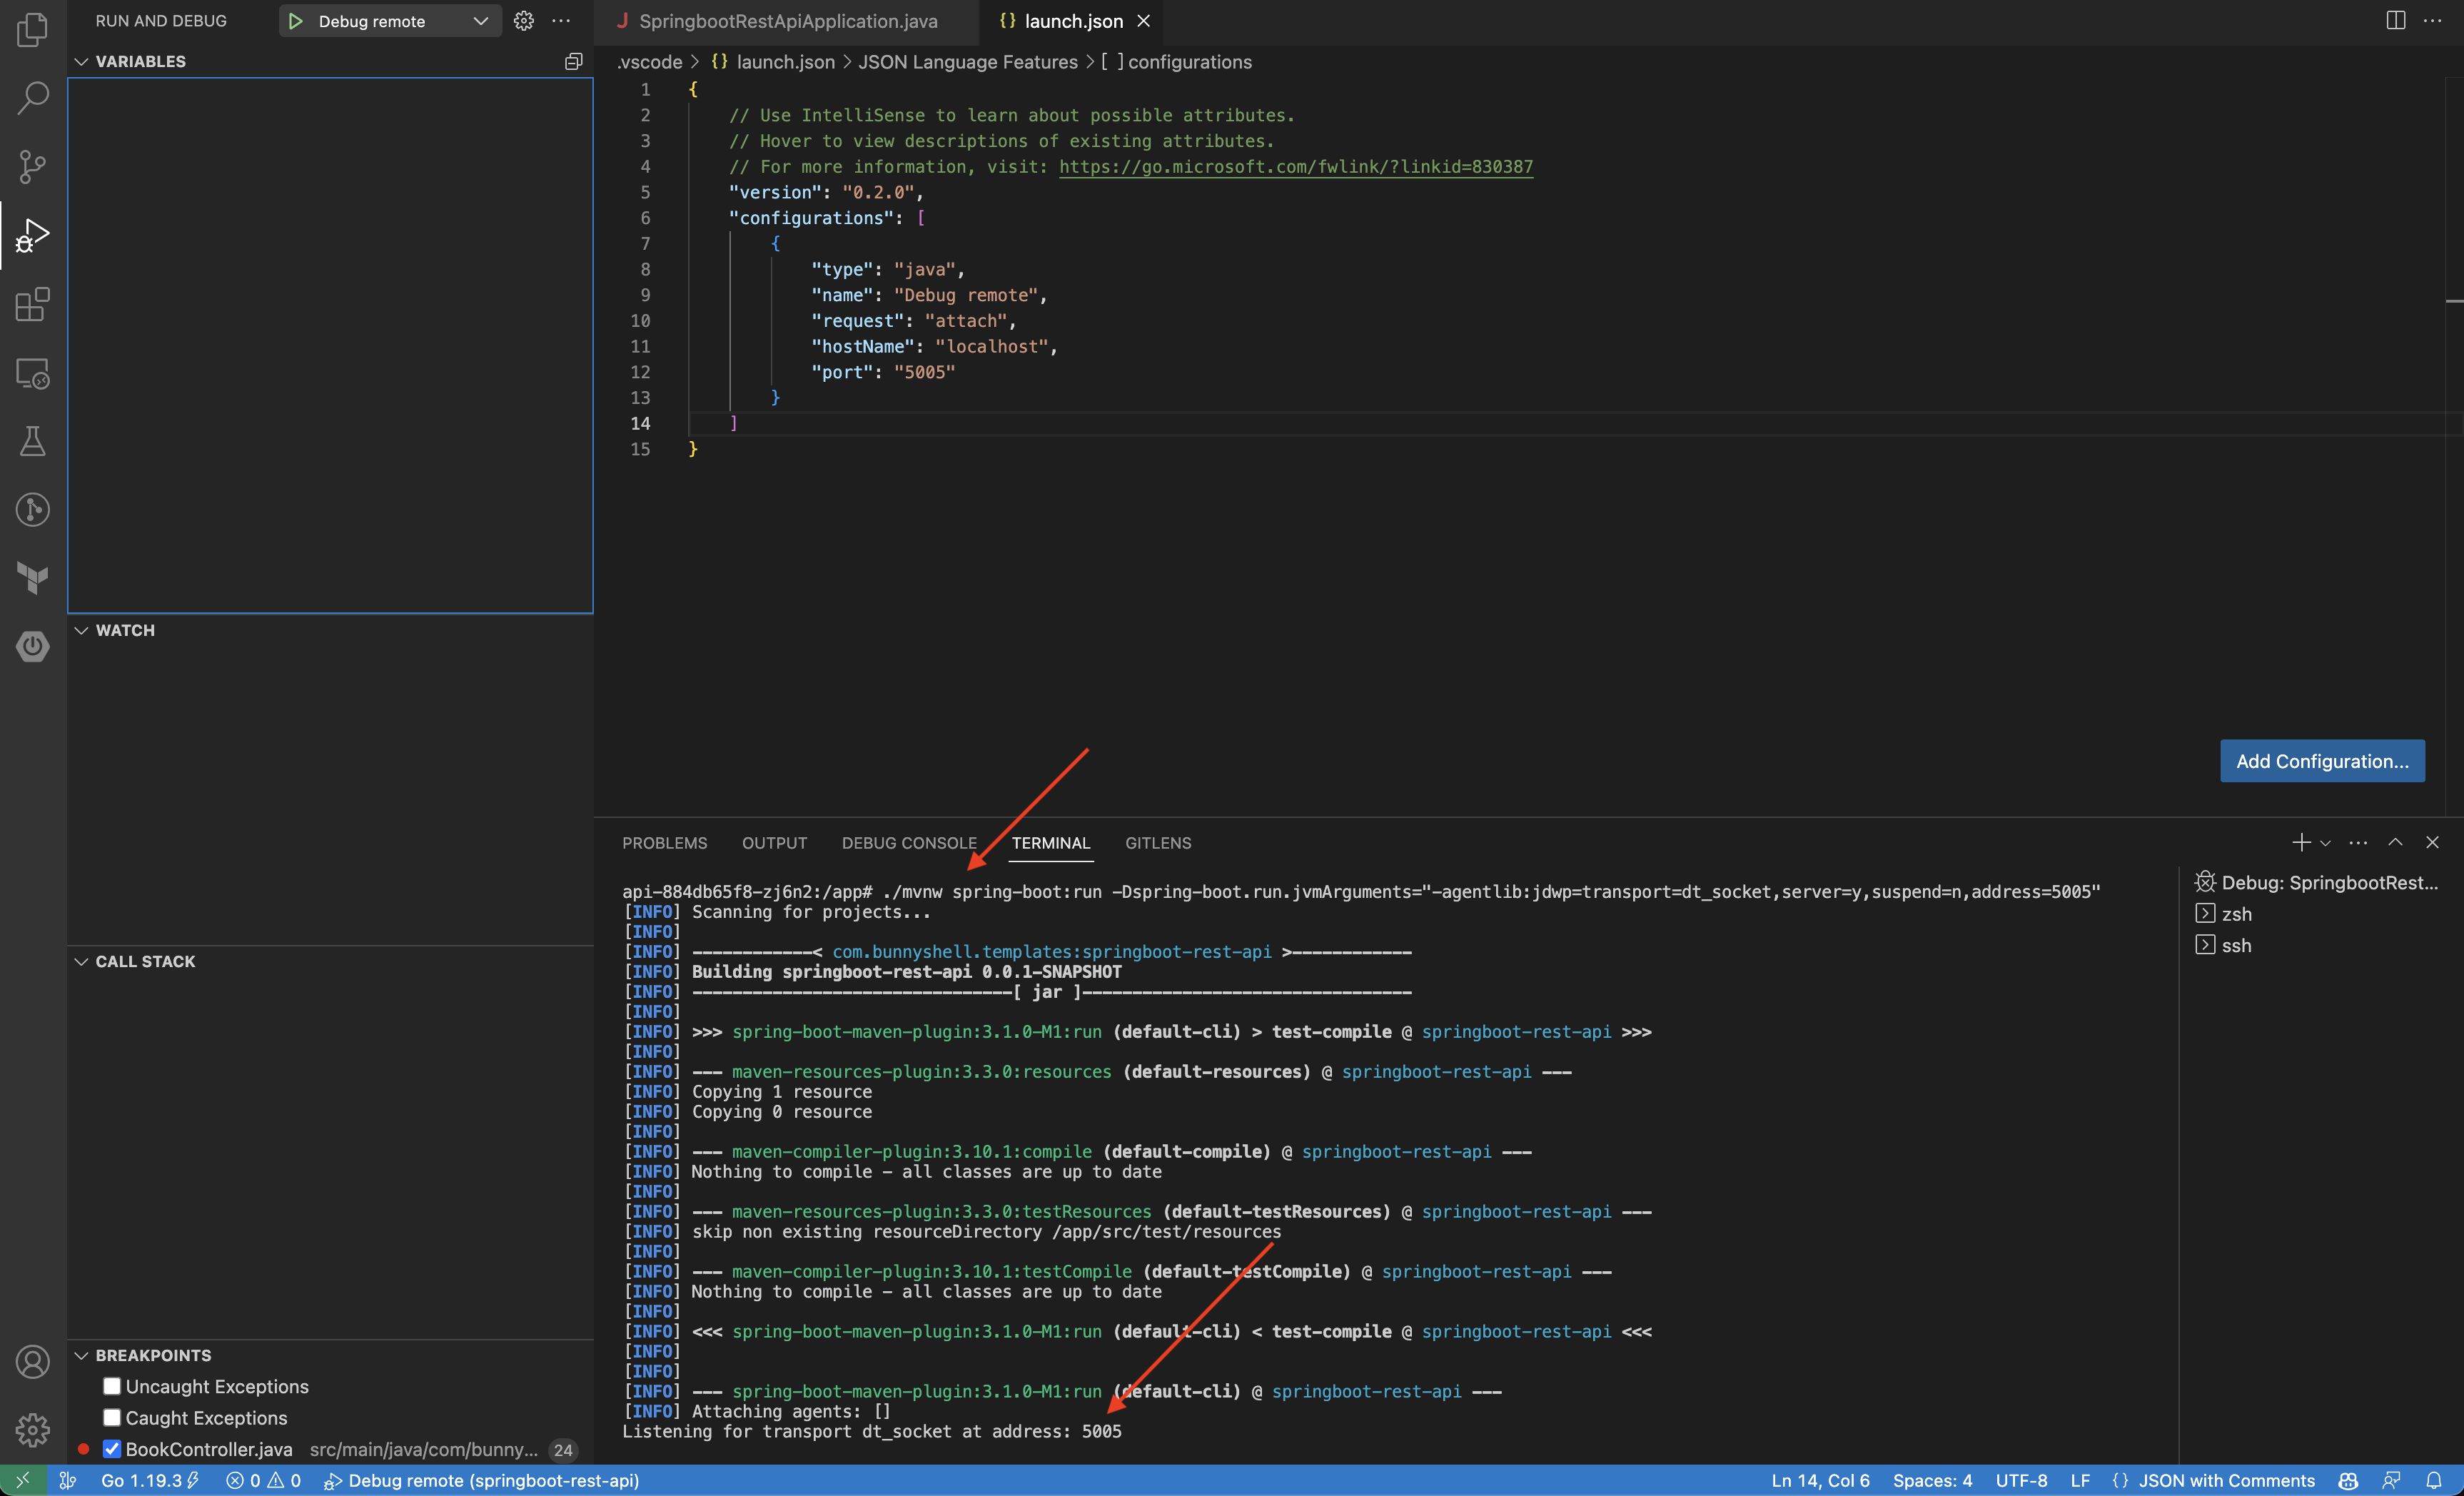Open launch.json via debug gear icon
The width and height of the screenshot is (2464, 1496).
[524, 21]
